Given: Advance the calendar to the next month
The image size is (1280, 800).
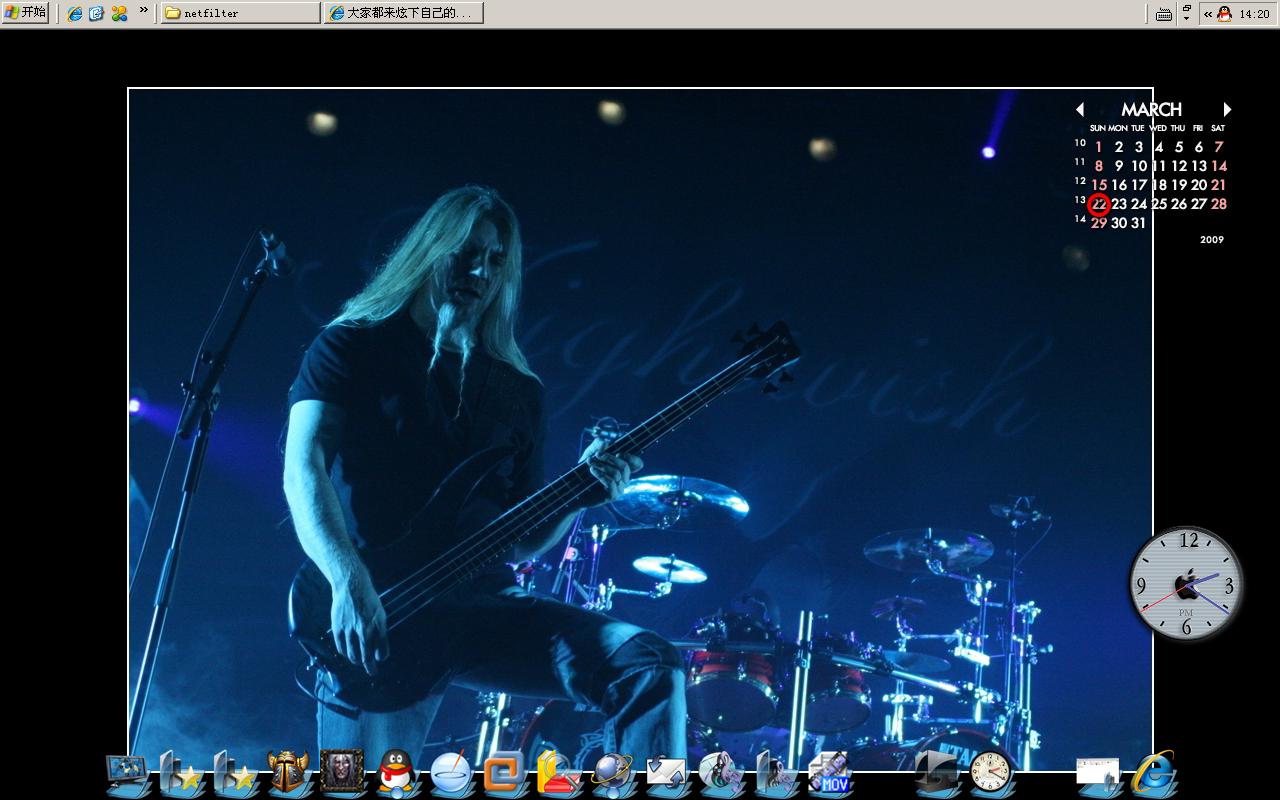Looking at the screenshot, I should [x=1227, y=110].
